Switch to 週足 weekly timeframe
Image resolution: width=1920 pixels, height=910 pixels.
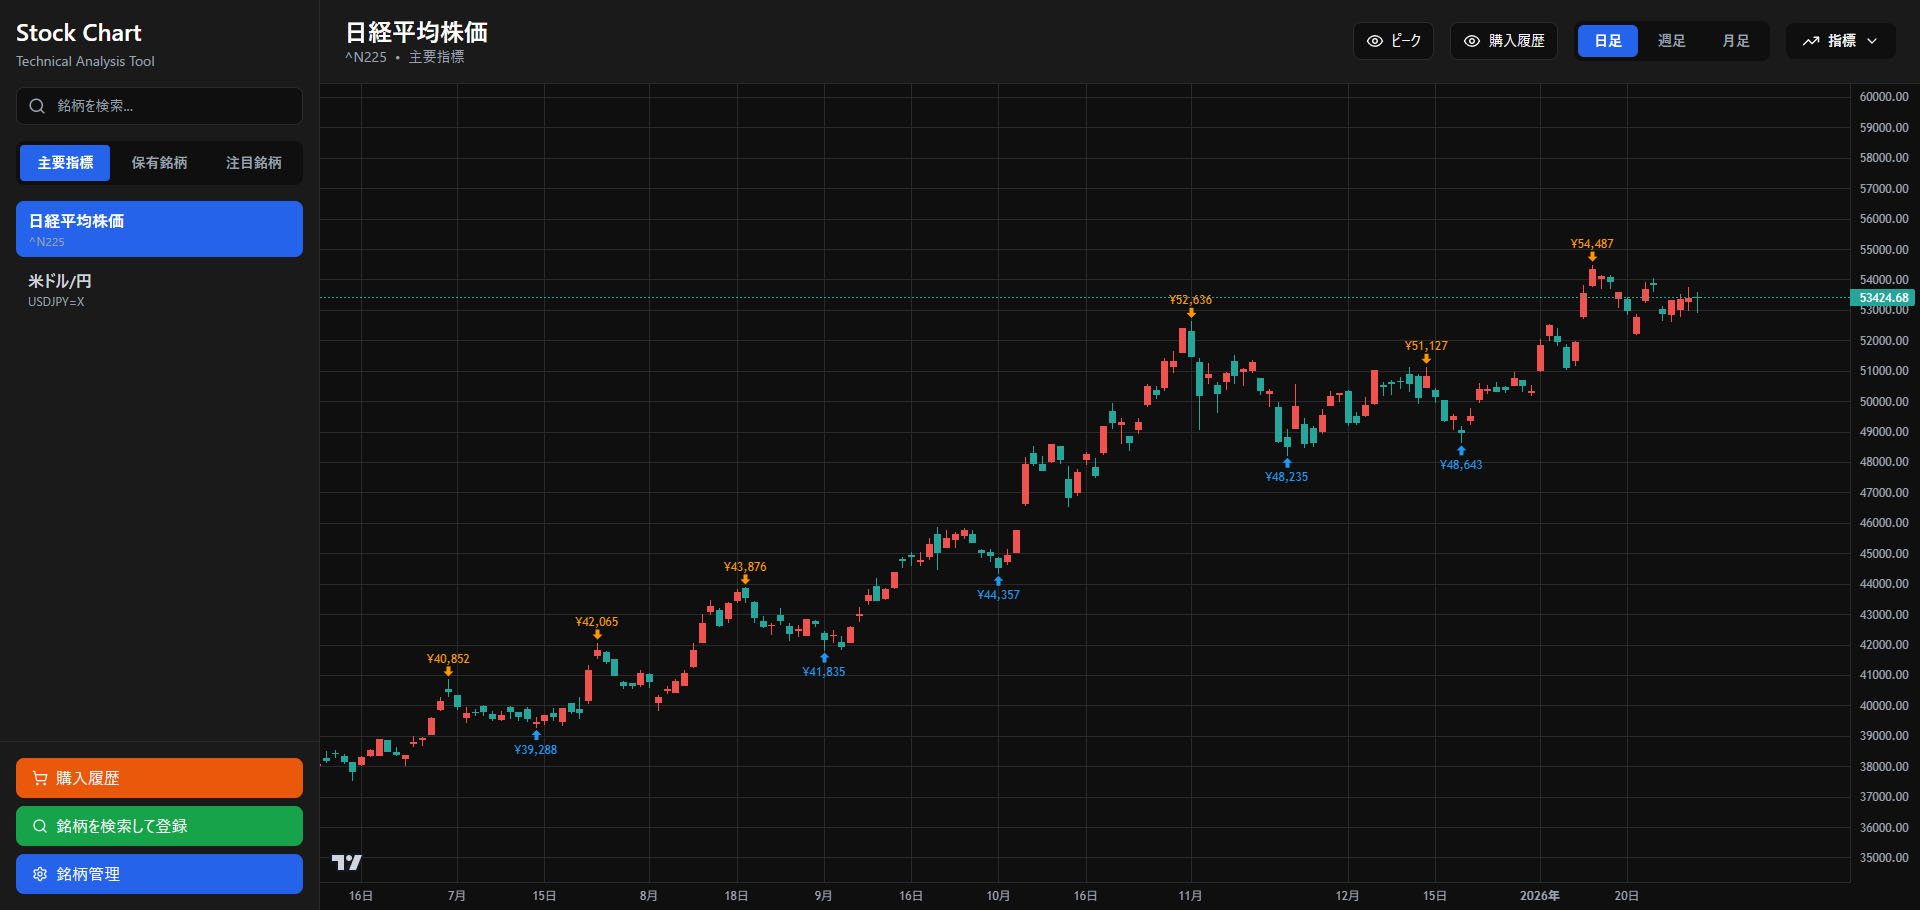coord(1671,41)
